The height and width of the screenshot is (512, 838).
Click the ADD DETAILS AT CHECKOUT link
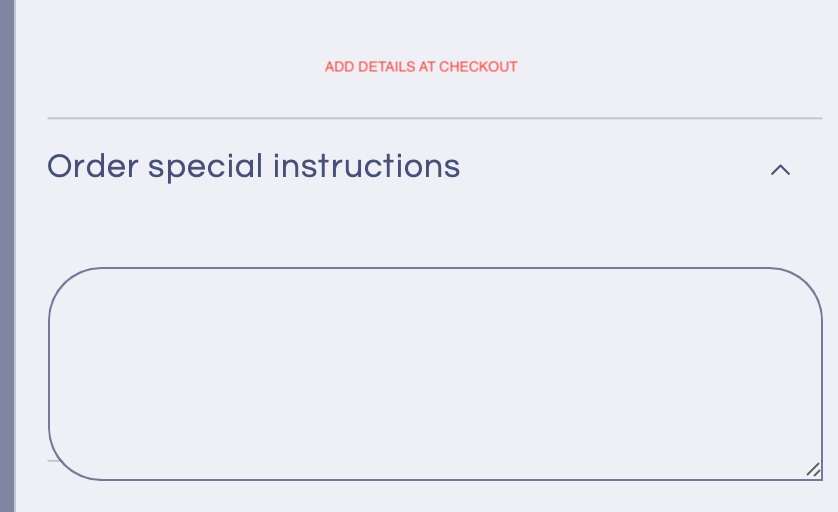click(x=421, y=67)
